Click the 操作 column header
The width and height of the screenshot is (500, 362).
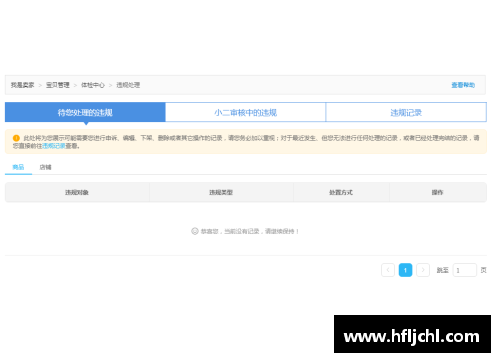pos(438,192)
